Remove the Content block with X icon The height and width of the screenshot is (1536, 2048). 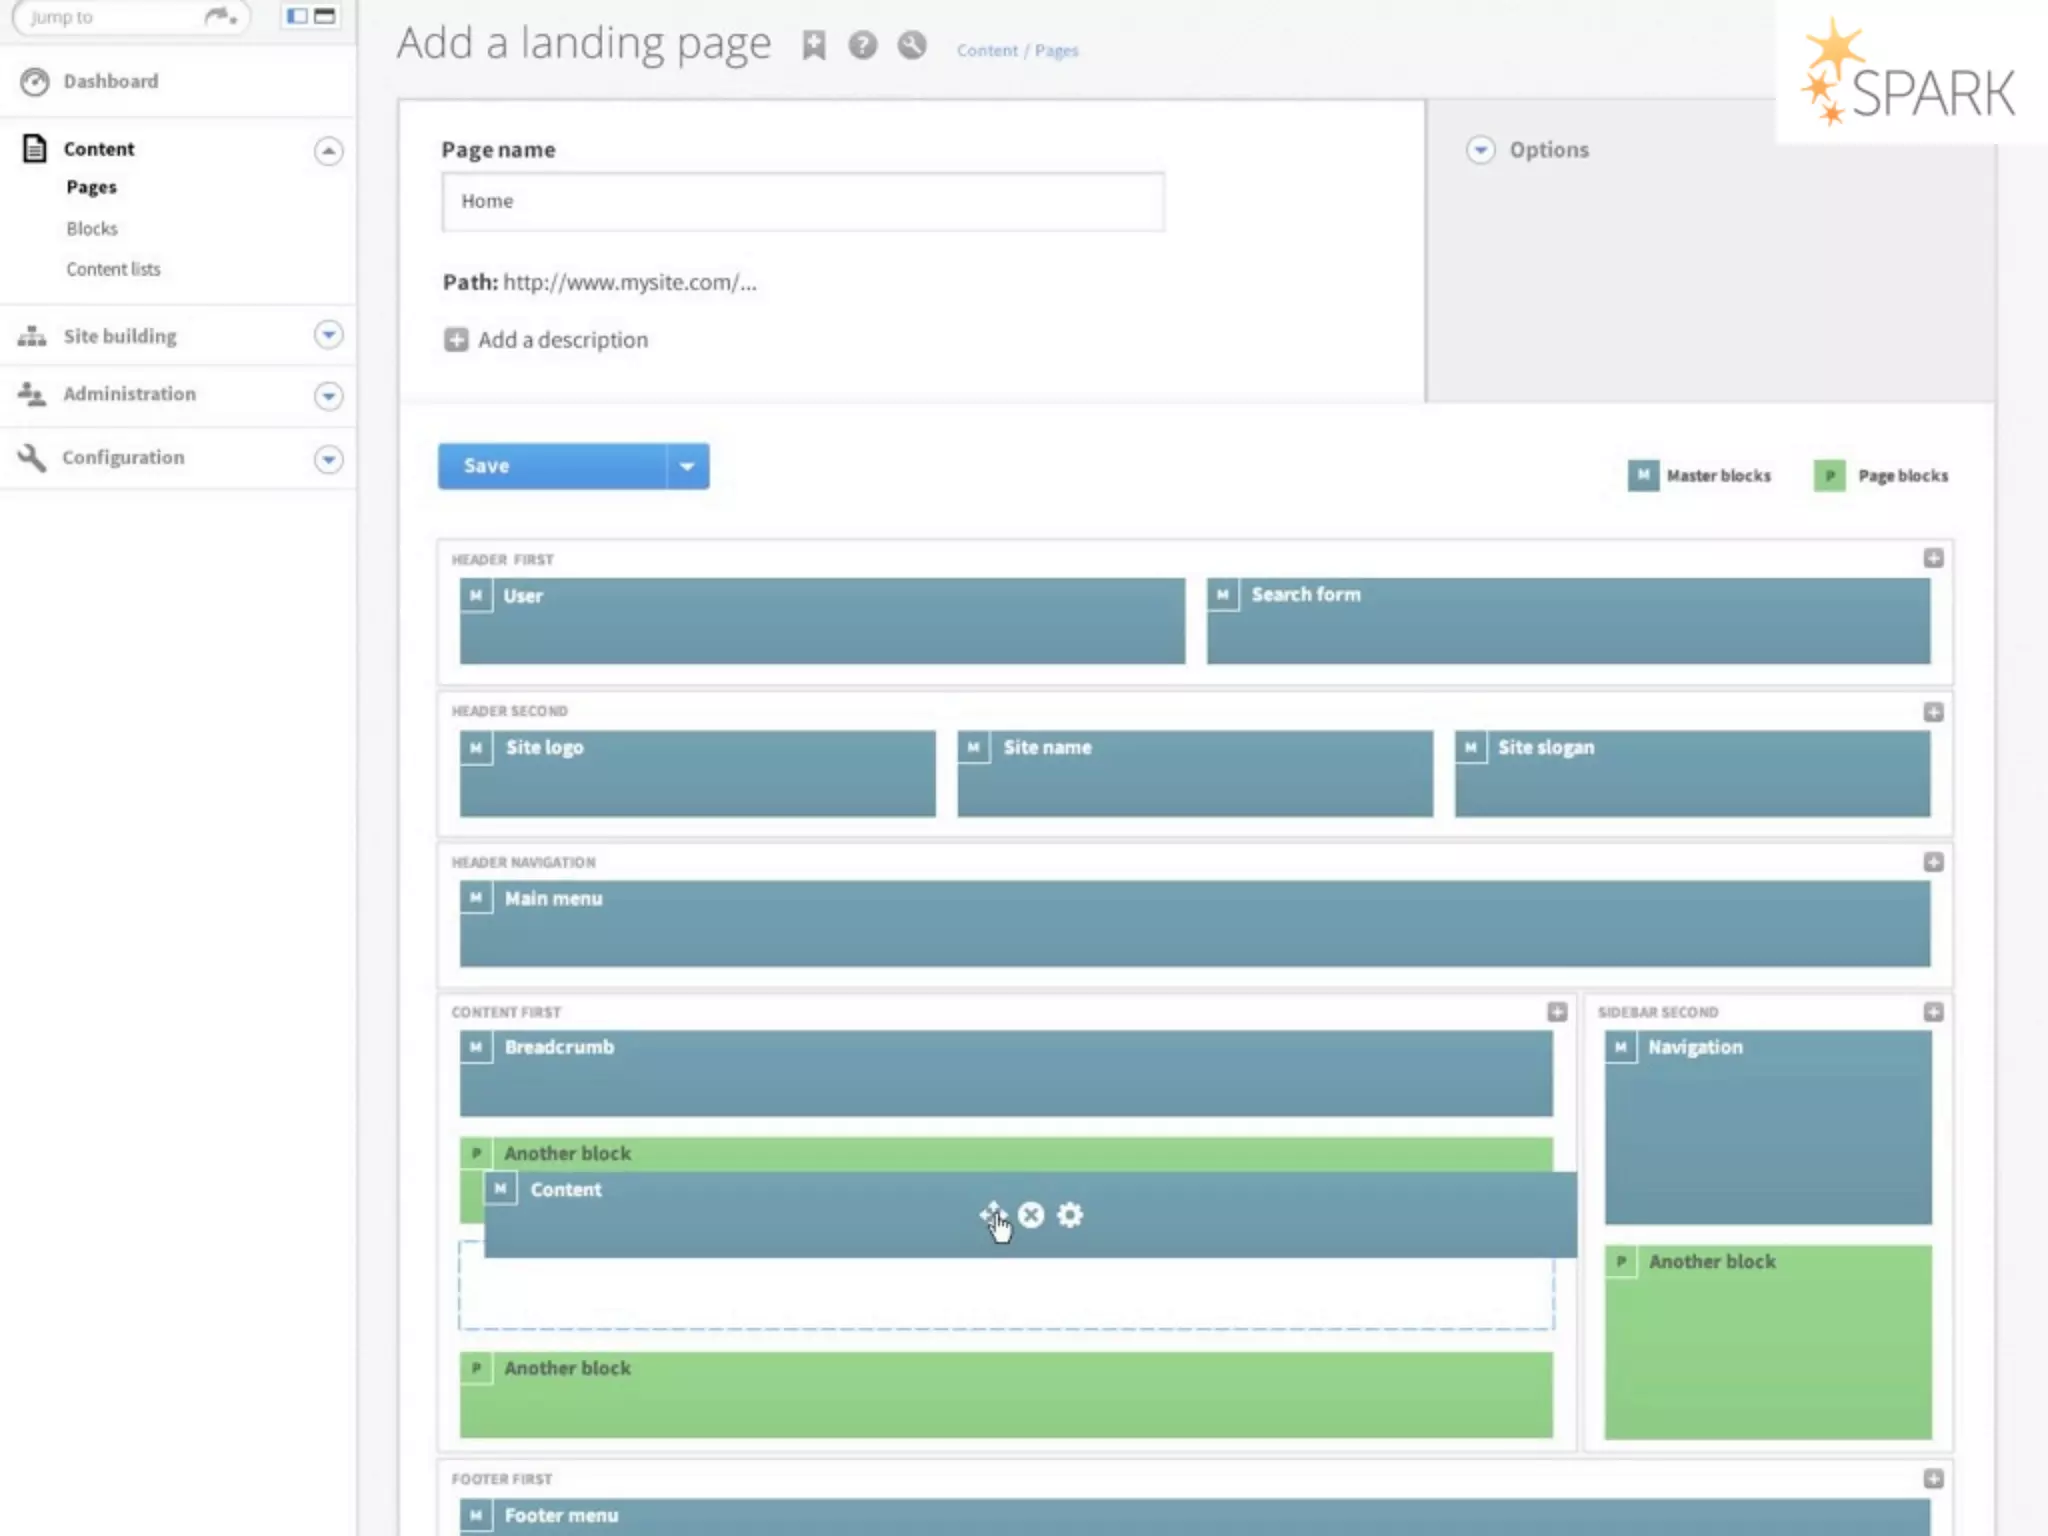point(1031,1214)
